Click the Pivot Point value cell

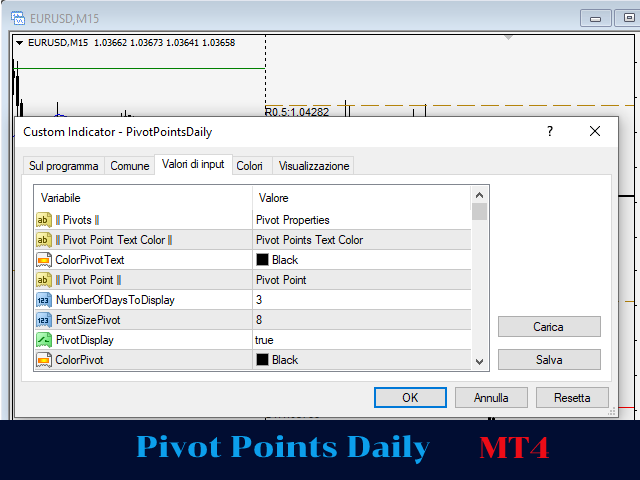[x=362, y=280]
